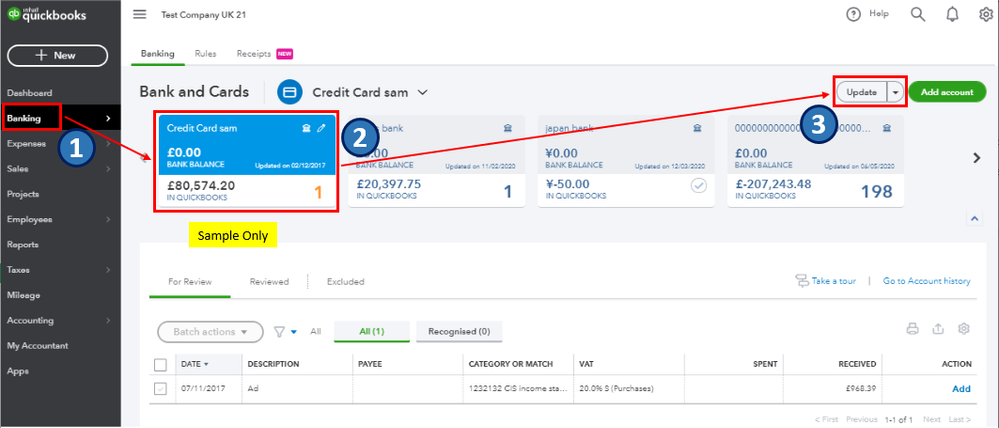Image resolution: width=999 pixels, height=428 pixels.
Task: Click the QuickBooks logo
Action: coord(46,15)
